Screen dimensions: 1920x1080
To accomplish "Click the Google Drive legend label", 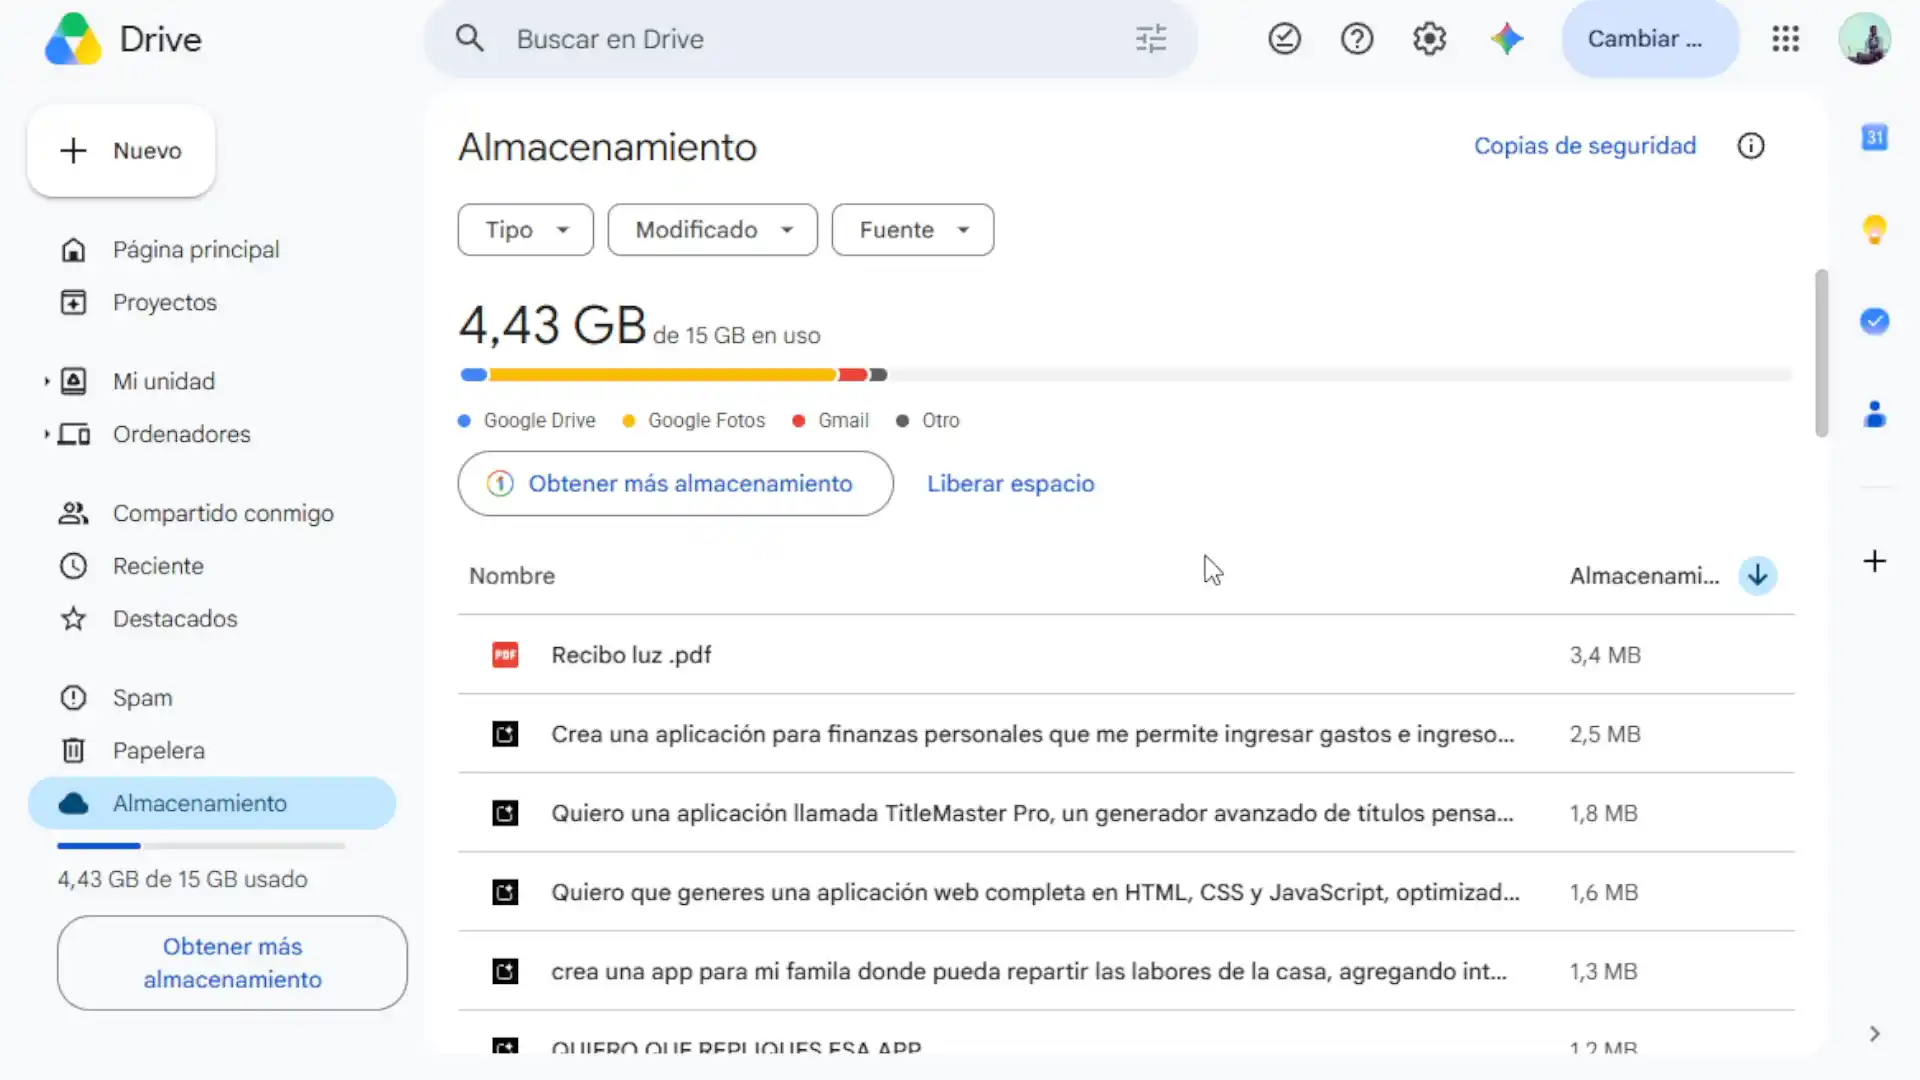I will click(539, 421).
